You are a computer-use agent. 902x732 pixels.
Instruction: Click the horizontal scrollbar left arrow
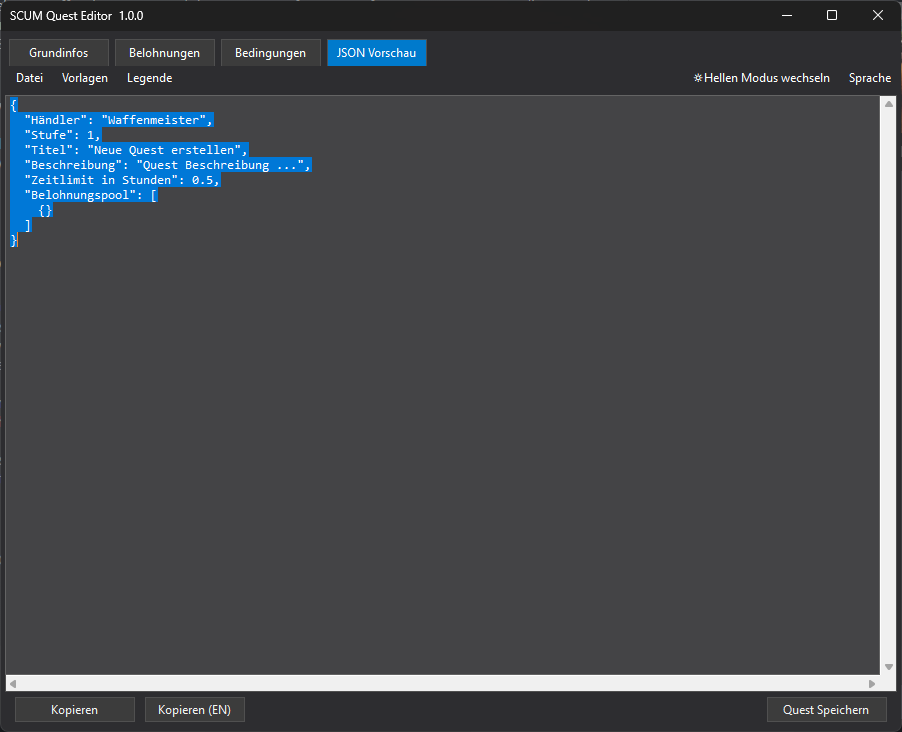click(x=13, y=683)
